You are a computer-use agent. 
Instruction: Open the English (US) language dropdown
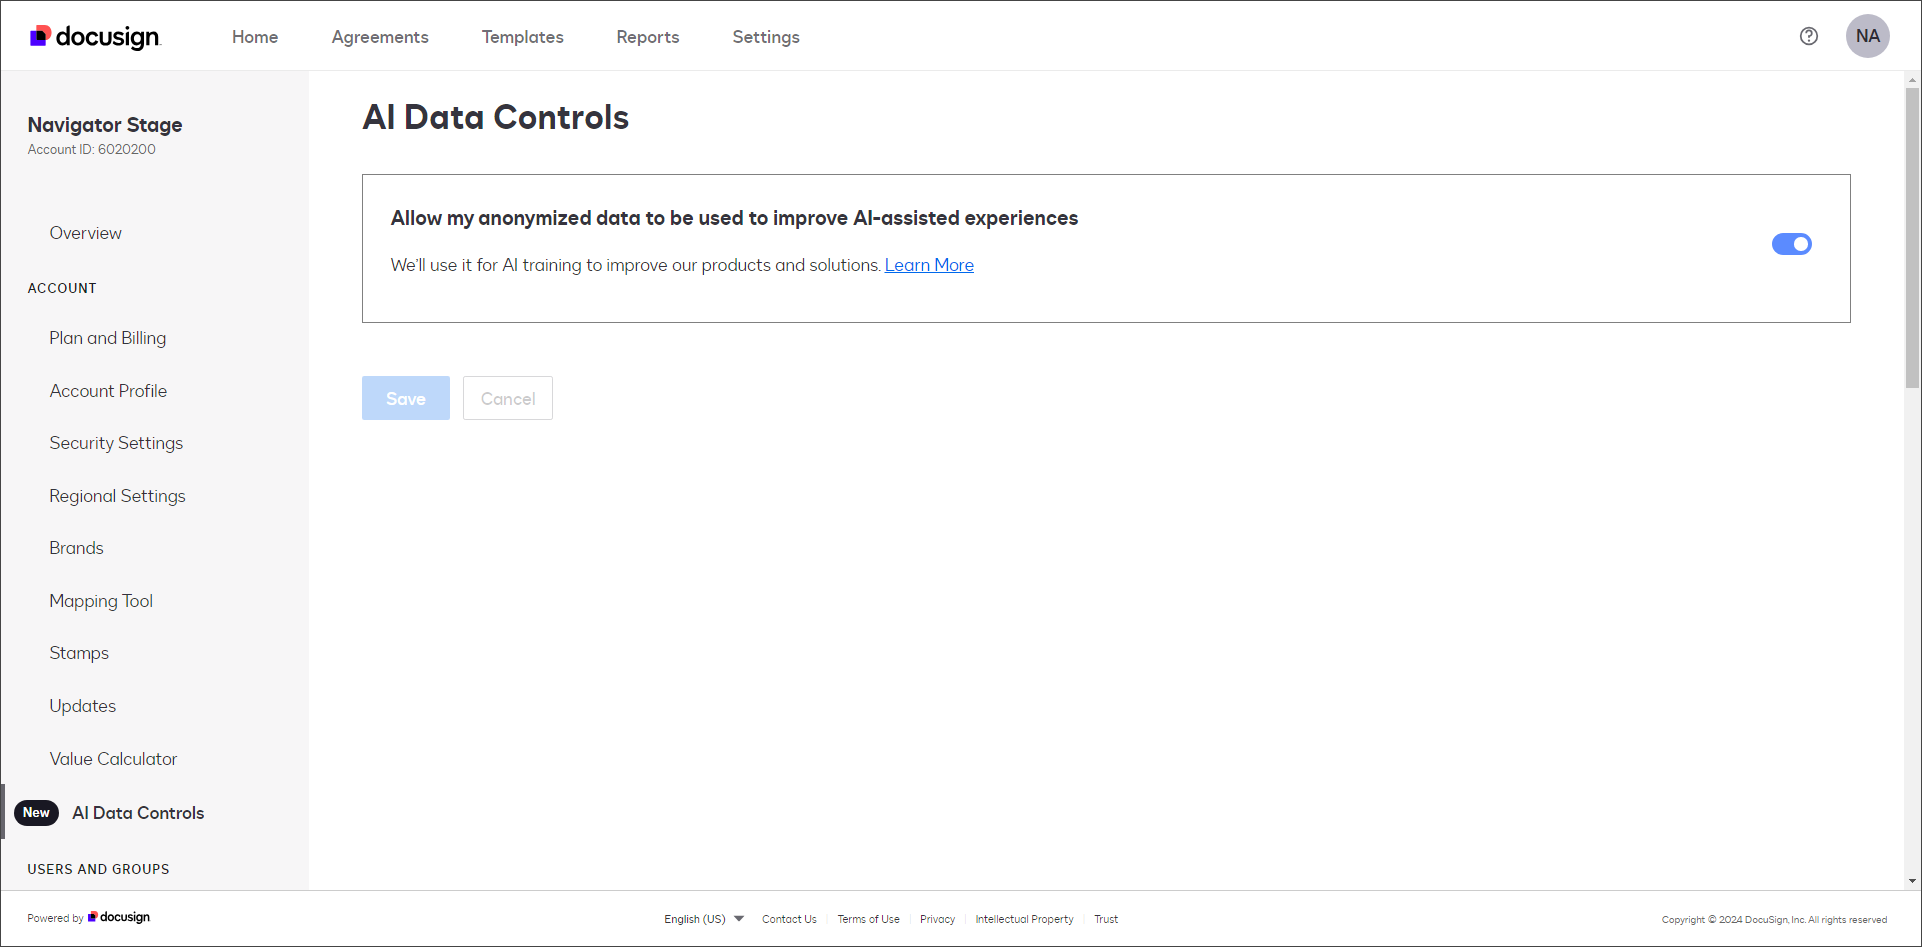point(701,918)
